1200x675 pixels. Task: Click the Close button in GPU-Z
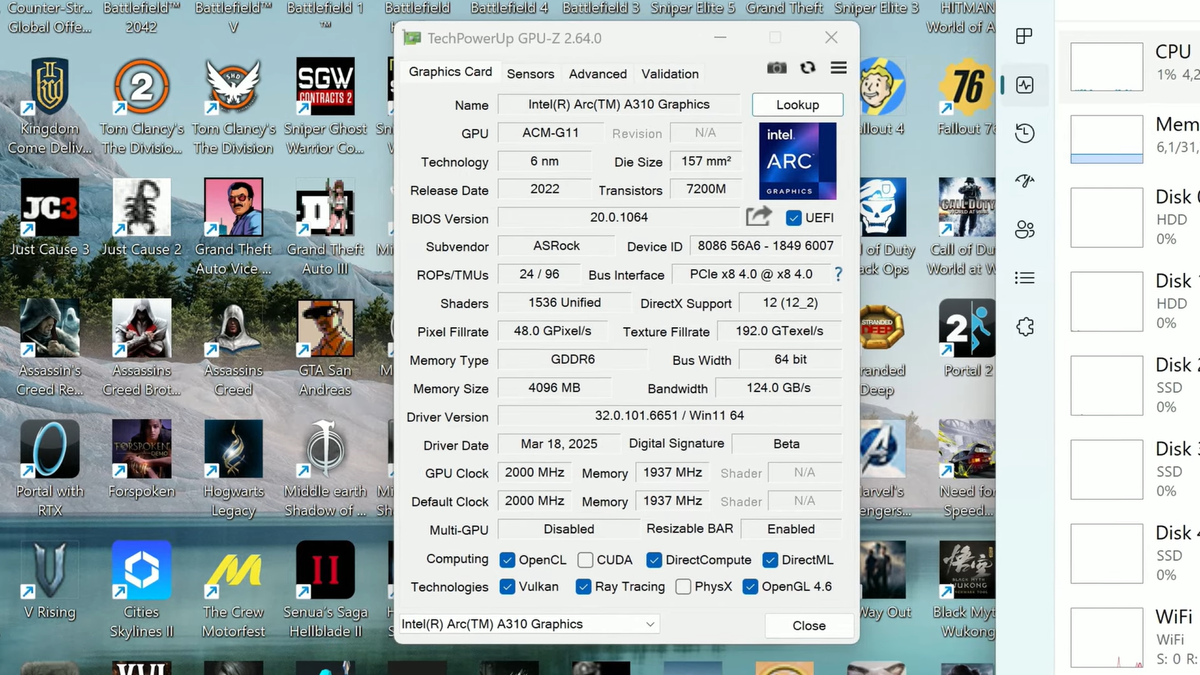[x=809, y=626]
